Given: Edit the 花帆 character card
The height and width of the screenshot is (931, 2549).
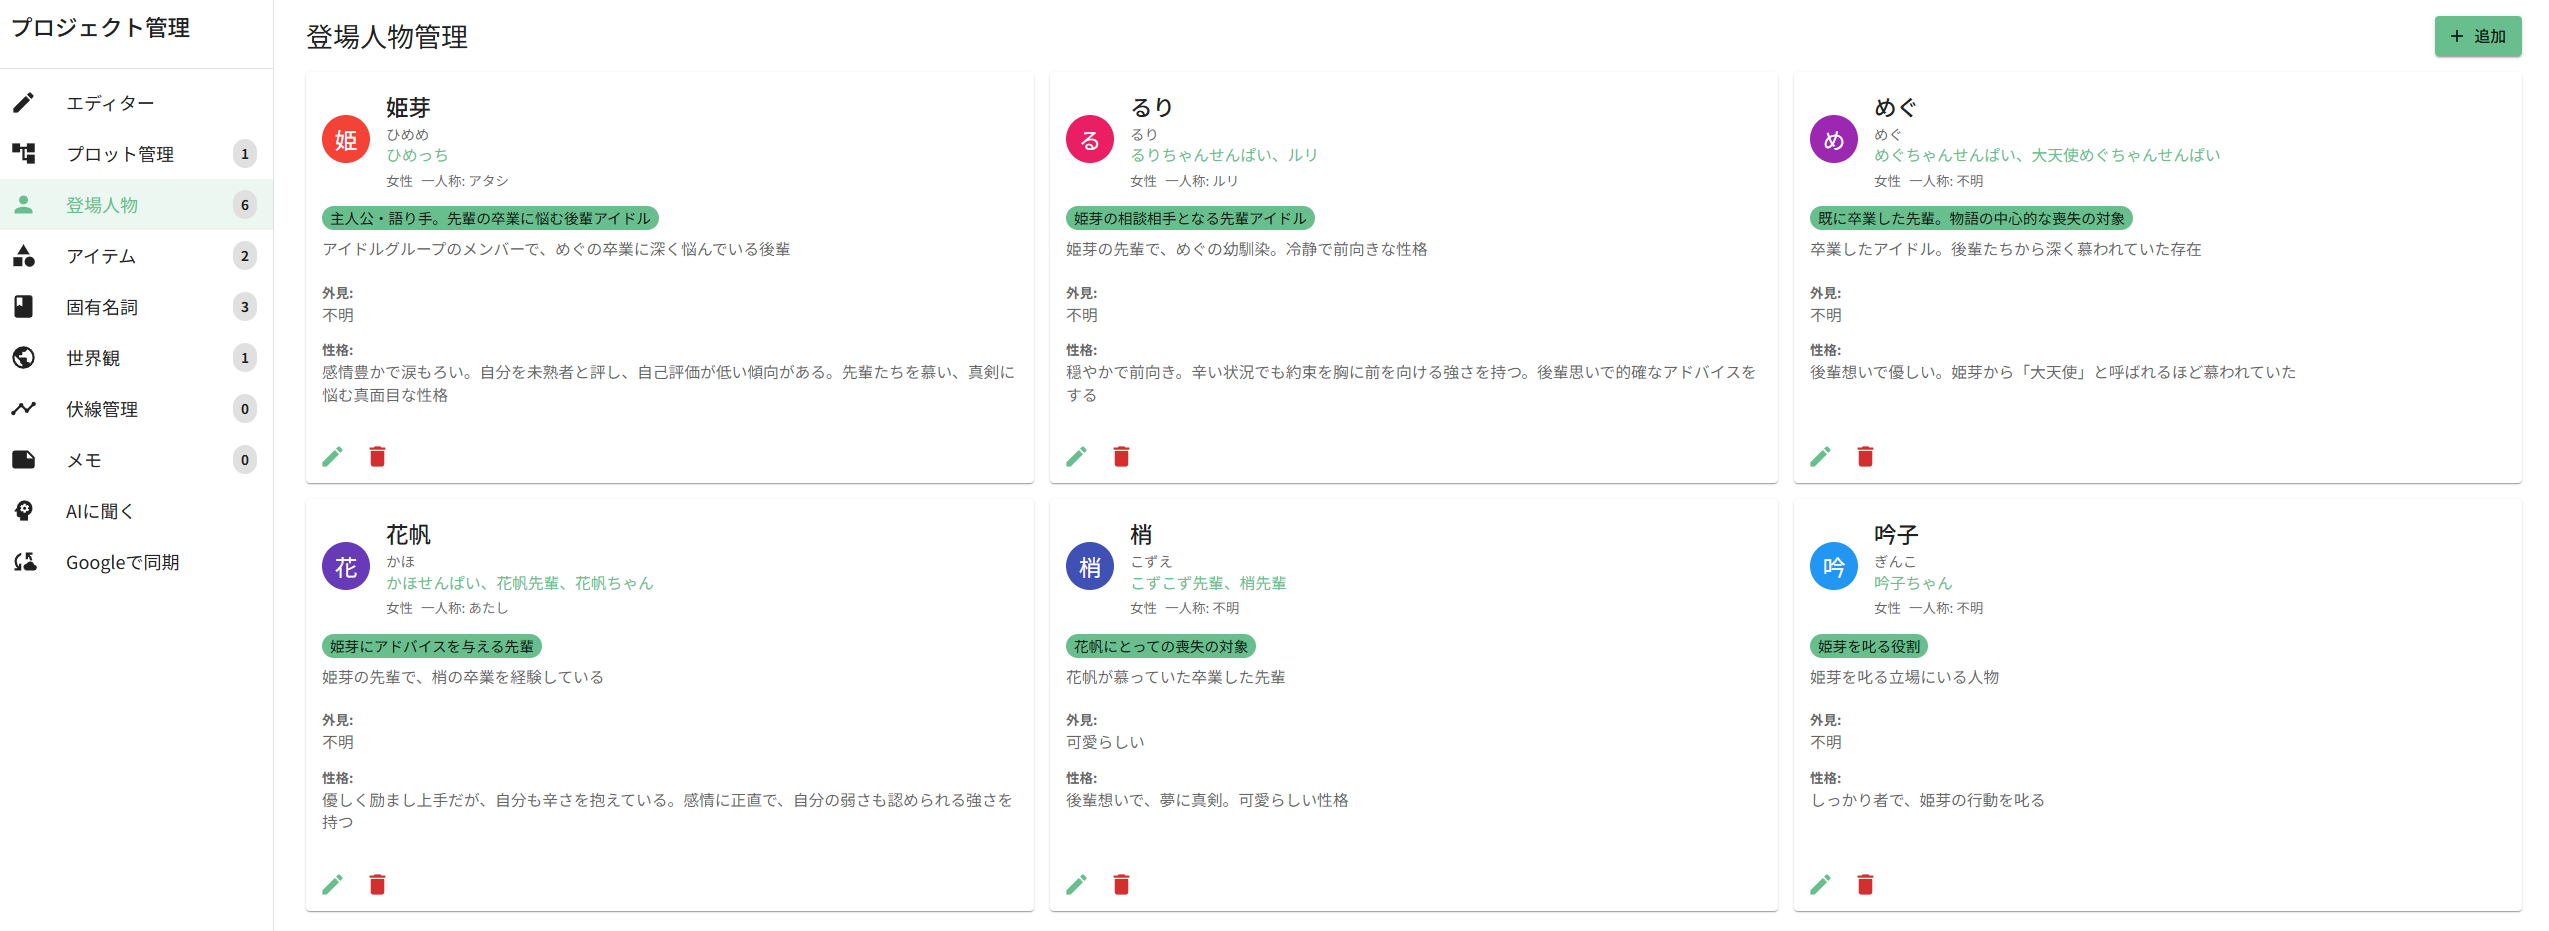Looking at the screenshot, I should 333,884.
